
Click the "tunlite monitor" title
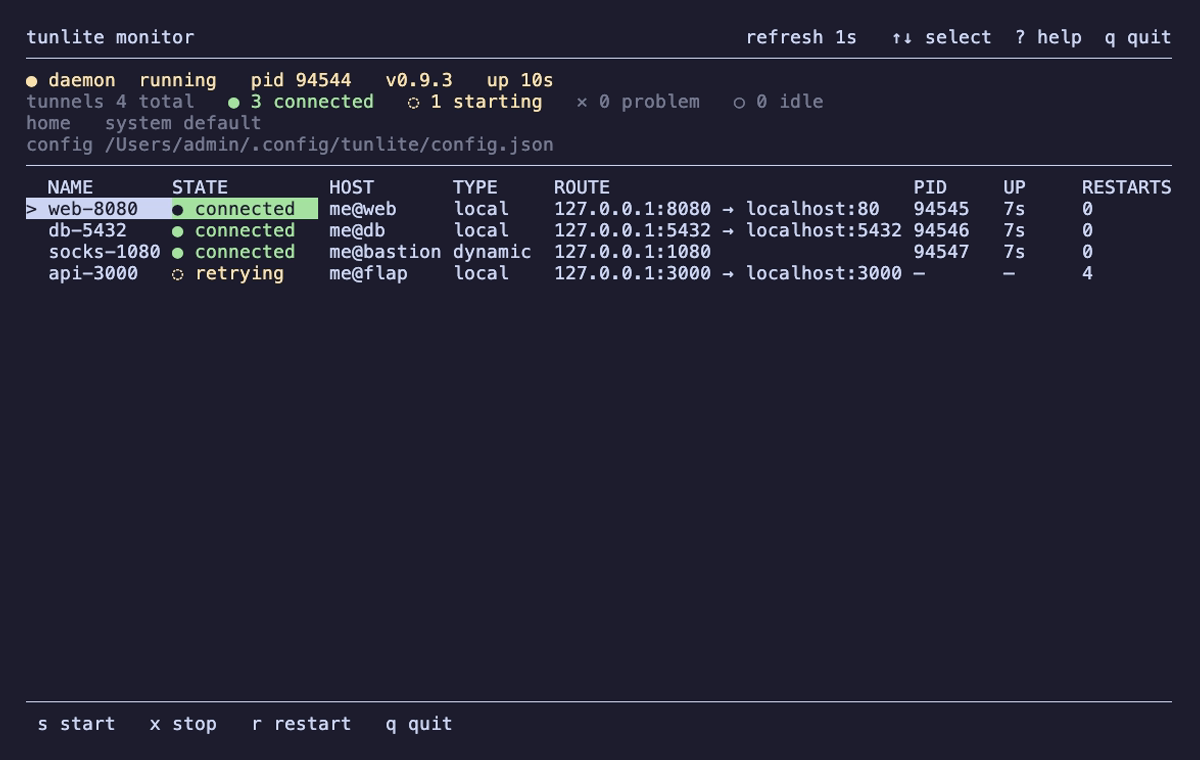tap(110, 38)
